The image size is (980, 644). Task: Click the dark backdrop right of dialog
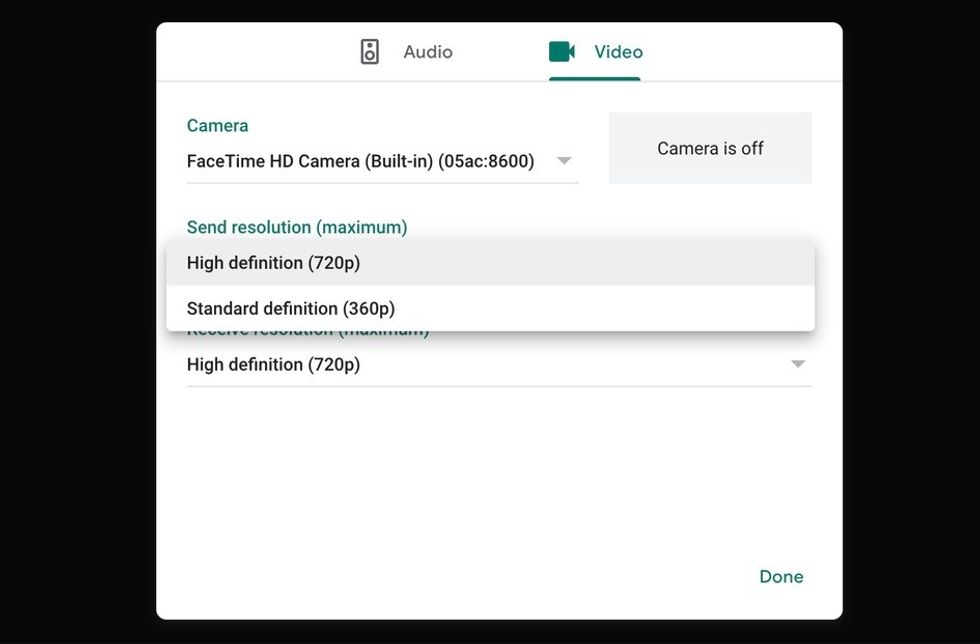(910, 322)
